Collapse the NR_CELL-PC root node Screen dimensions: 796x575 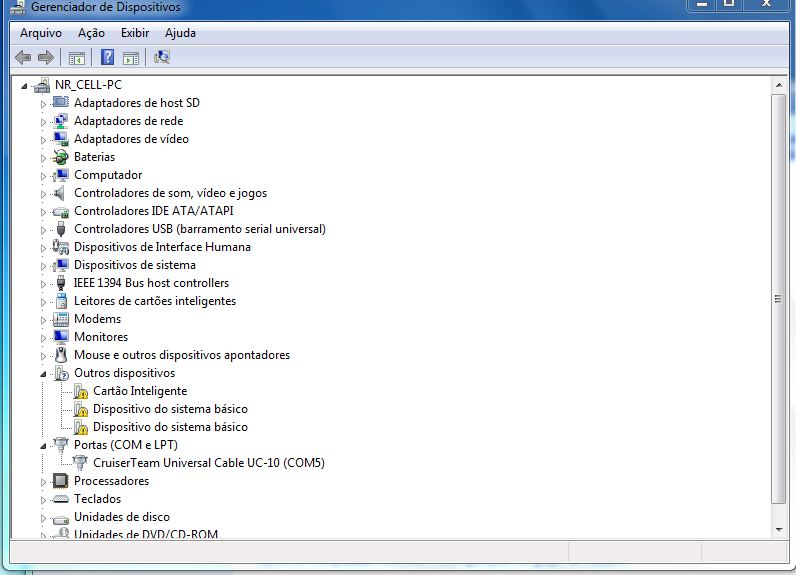pos(24,86)
